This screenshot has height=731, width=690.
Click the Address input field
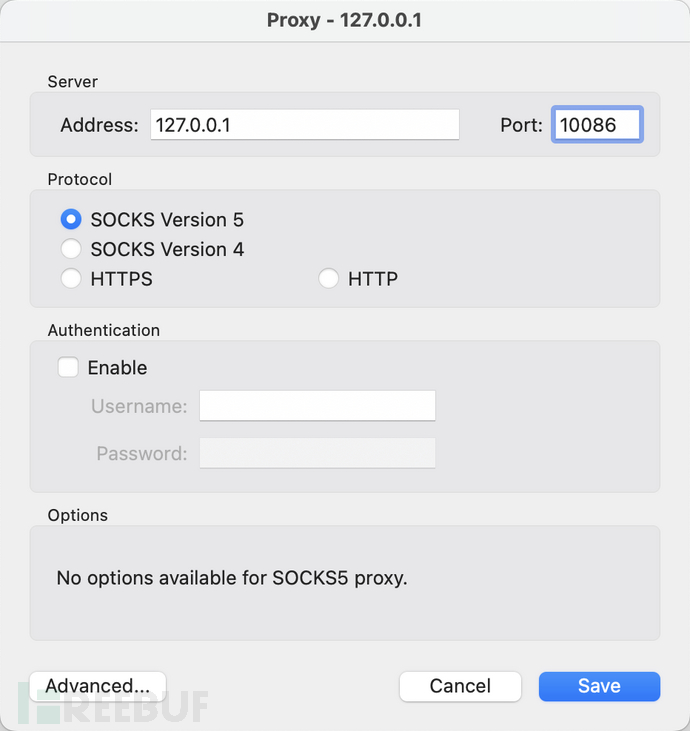(x=304, y=125)
